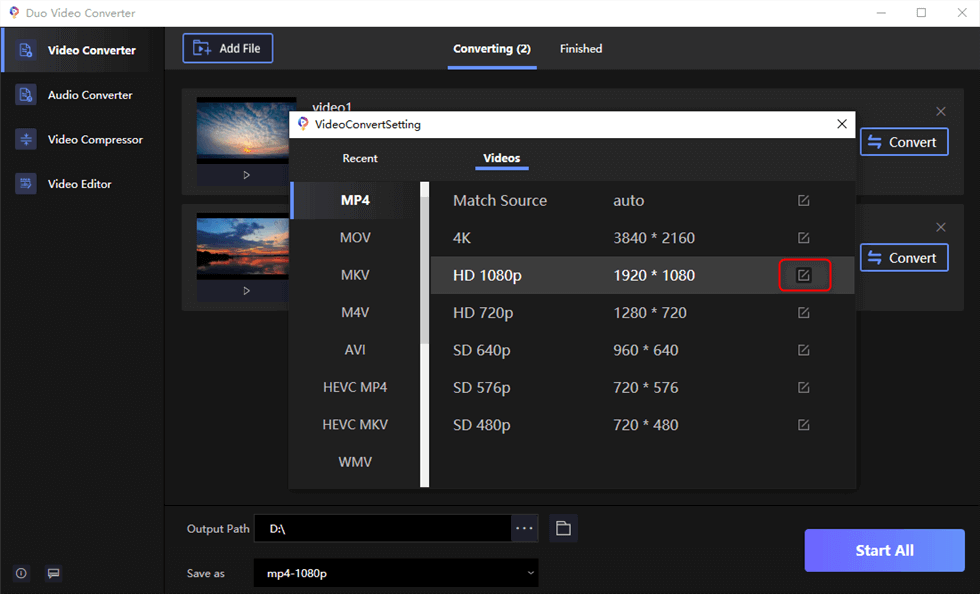Switch to the Finished tab
The image size is (980, 594).
point(581,49)
